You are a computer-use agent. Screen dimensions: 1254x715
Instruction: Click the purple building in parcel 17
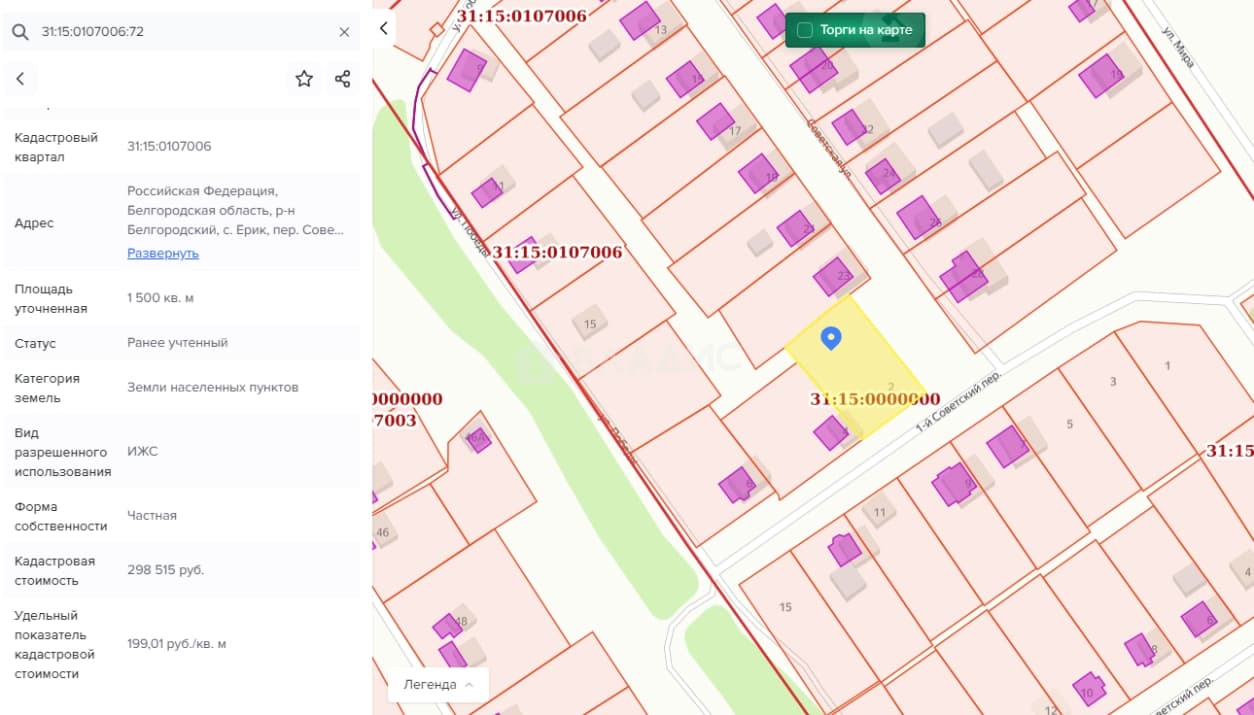click(x=715, y=121)
